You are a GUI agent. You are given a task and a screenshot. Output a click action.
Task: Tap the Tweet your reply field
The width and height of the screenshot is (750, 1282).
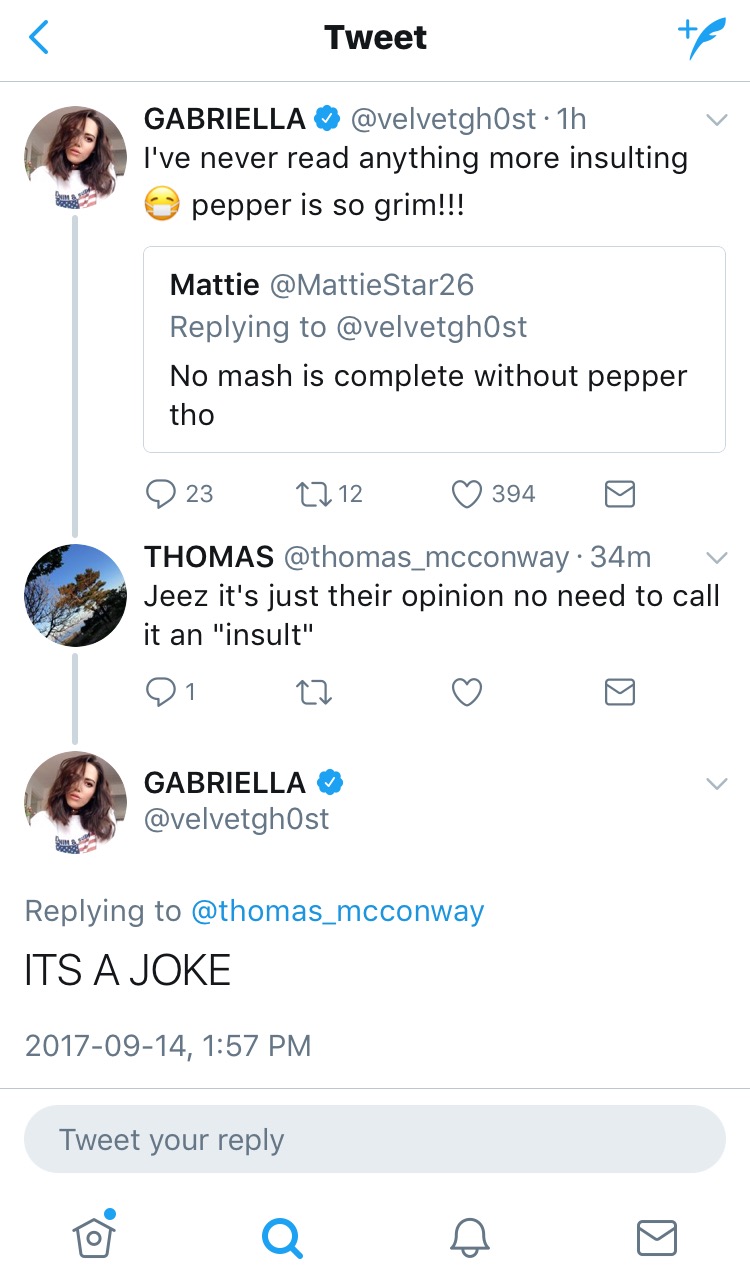(x=374, y=1139)
